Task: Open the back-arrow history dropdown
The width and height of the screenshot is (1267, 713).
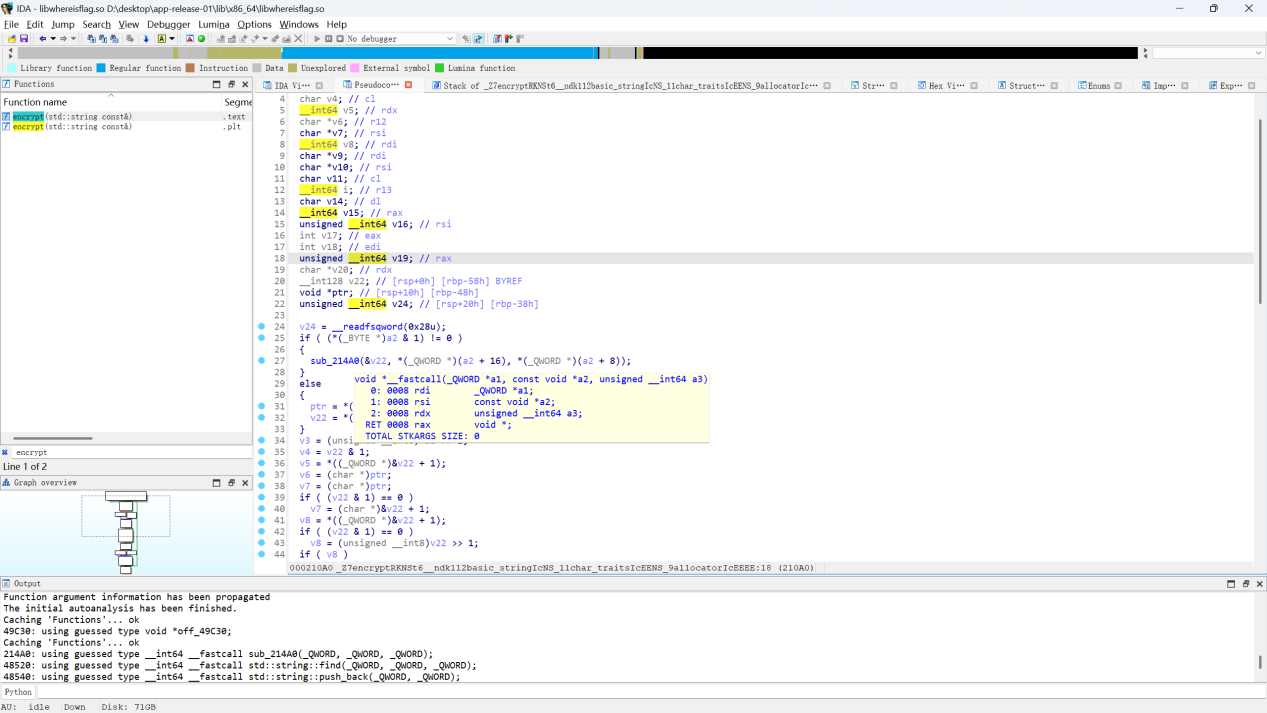Action: click(x=53, y=38)
